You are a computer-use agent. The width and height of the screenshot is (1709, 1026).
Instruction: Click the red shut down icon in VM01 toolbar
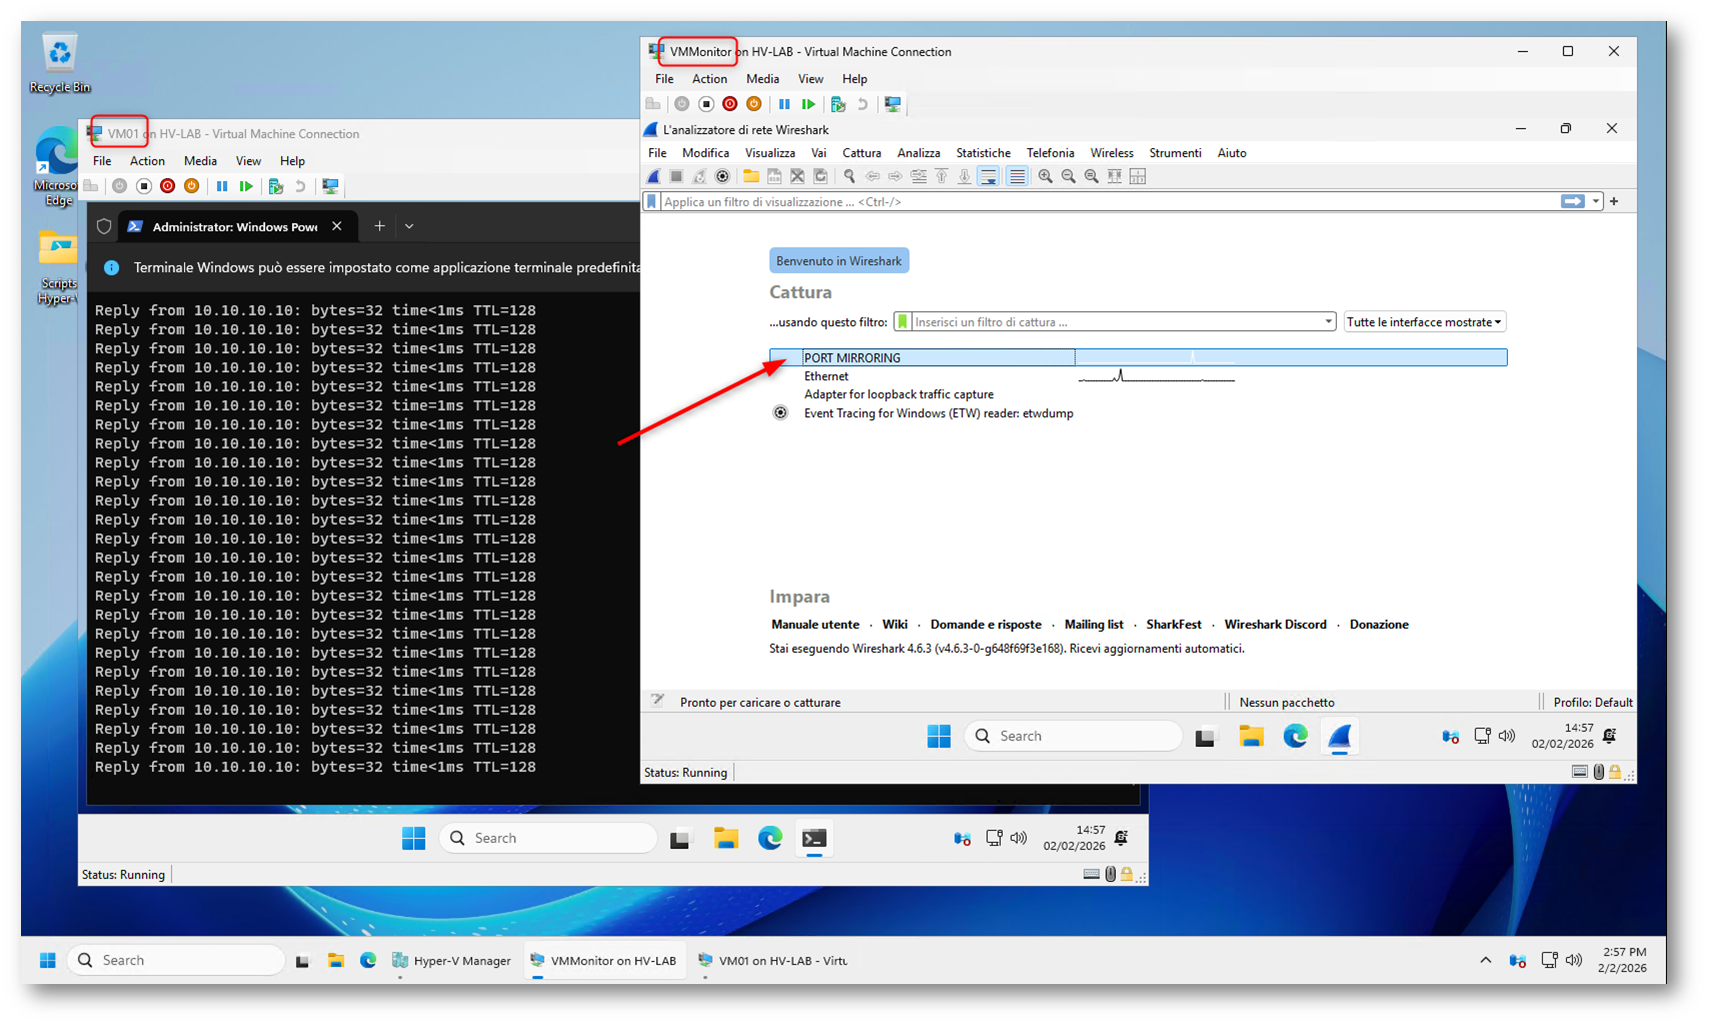(x=168, y=186)
